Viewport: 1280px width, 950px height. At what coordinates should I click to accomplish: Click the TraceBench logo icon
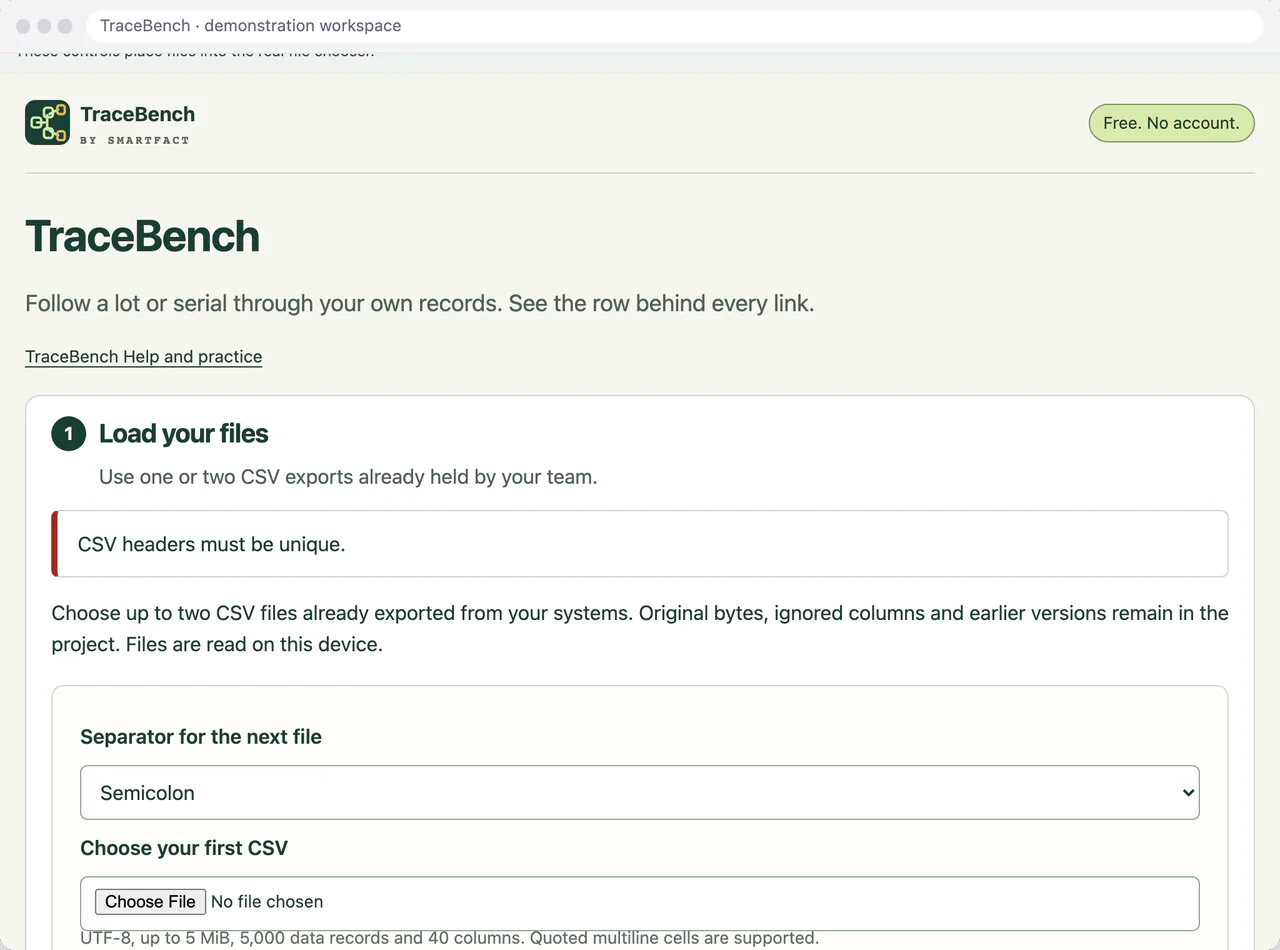(x=47, y=123)
